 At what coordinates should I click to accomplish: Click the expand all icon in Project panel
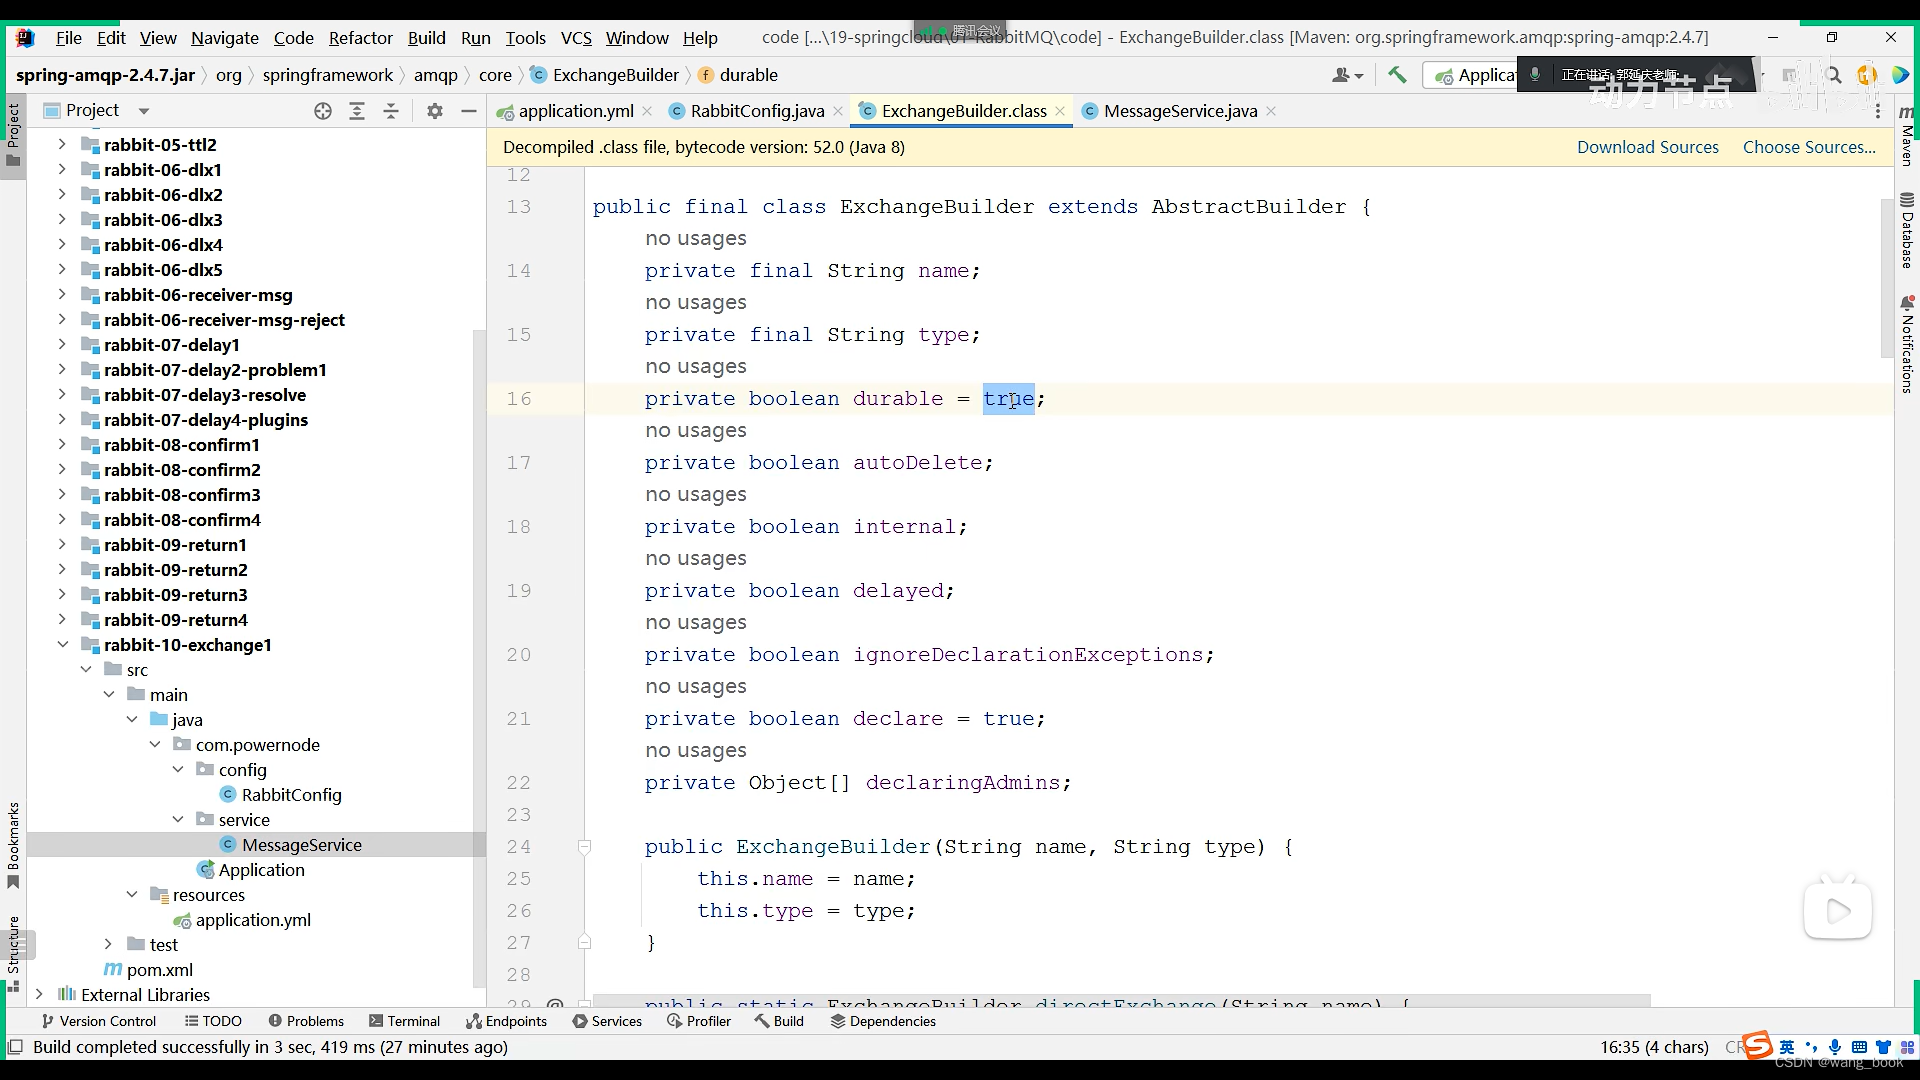(x=357, y=111)
